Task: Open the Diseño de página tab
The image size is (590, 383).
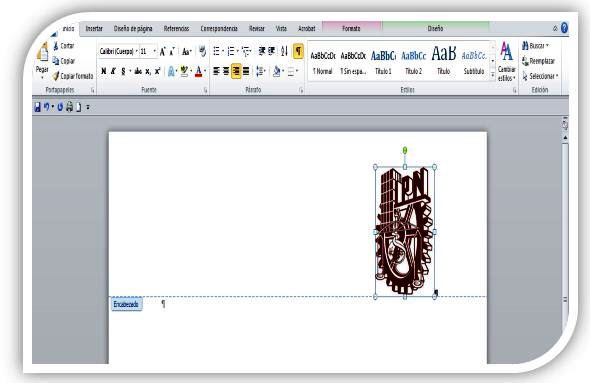Action: tap(133, 29)
